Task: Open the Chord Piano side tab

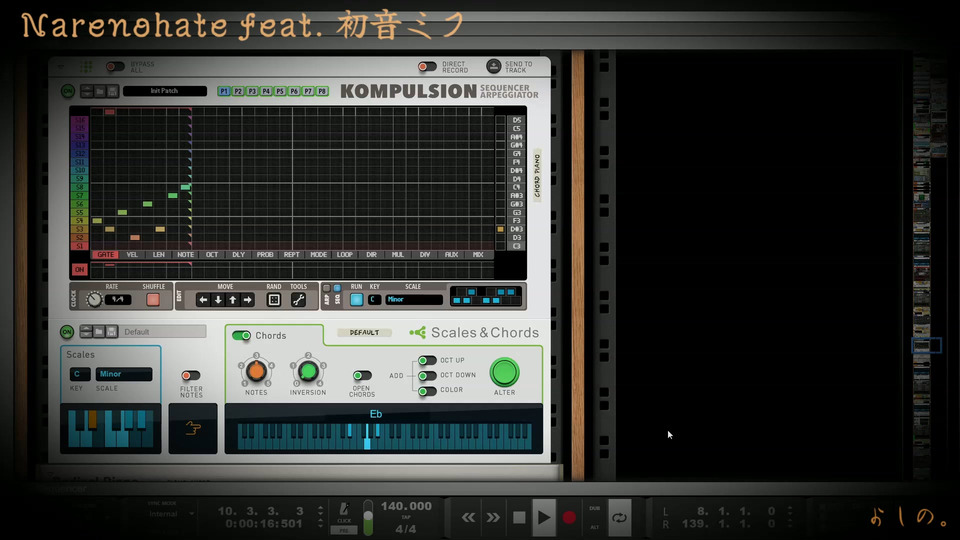Action: pos(537,175)
